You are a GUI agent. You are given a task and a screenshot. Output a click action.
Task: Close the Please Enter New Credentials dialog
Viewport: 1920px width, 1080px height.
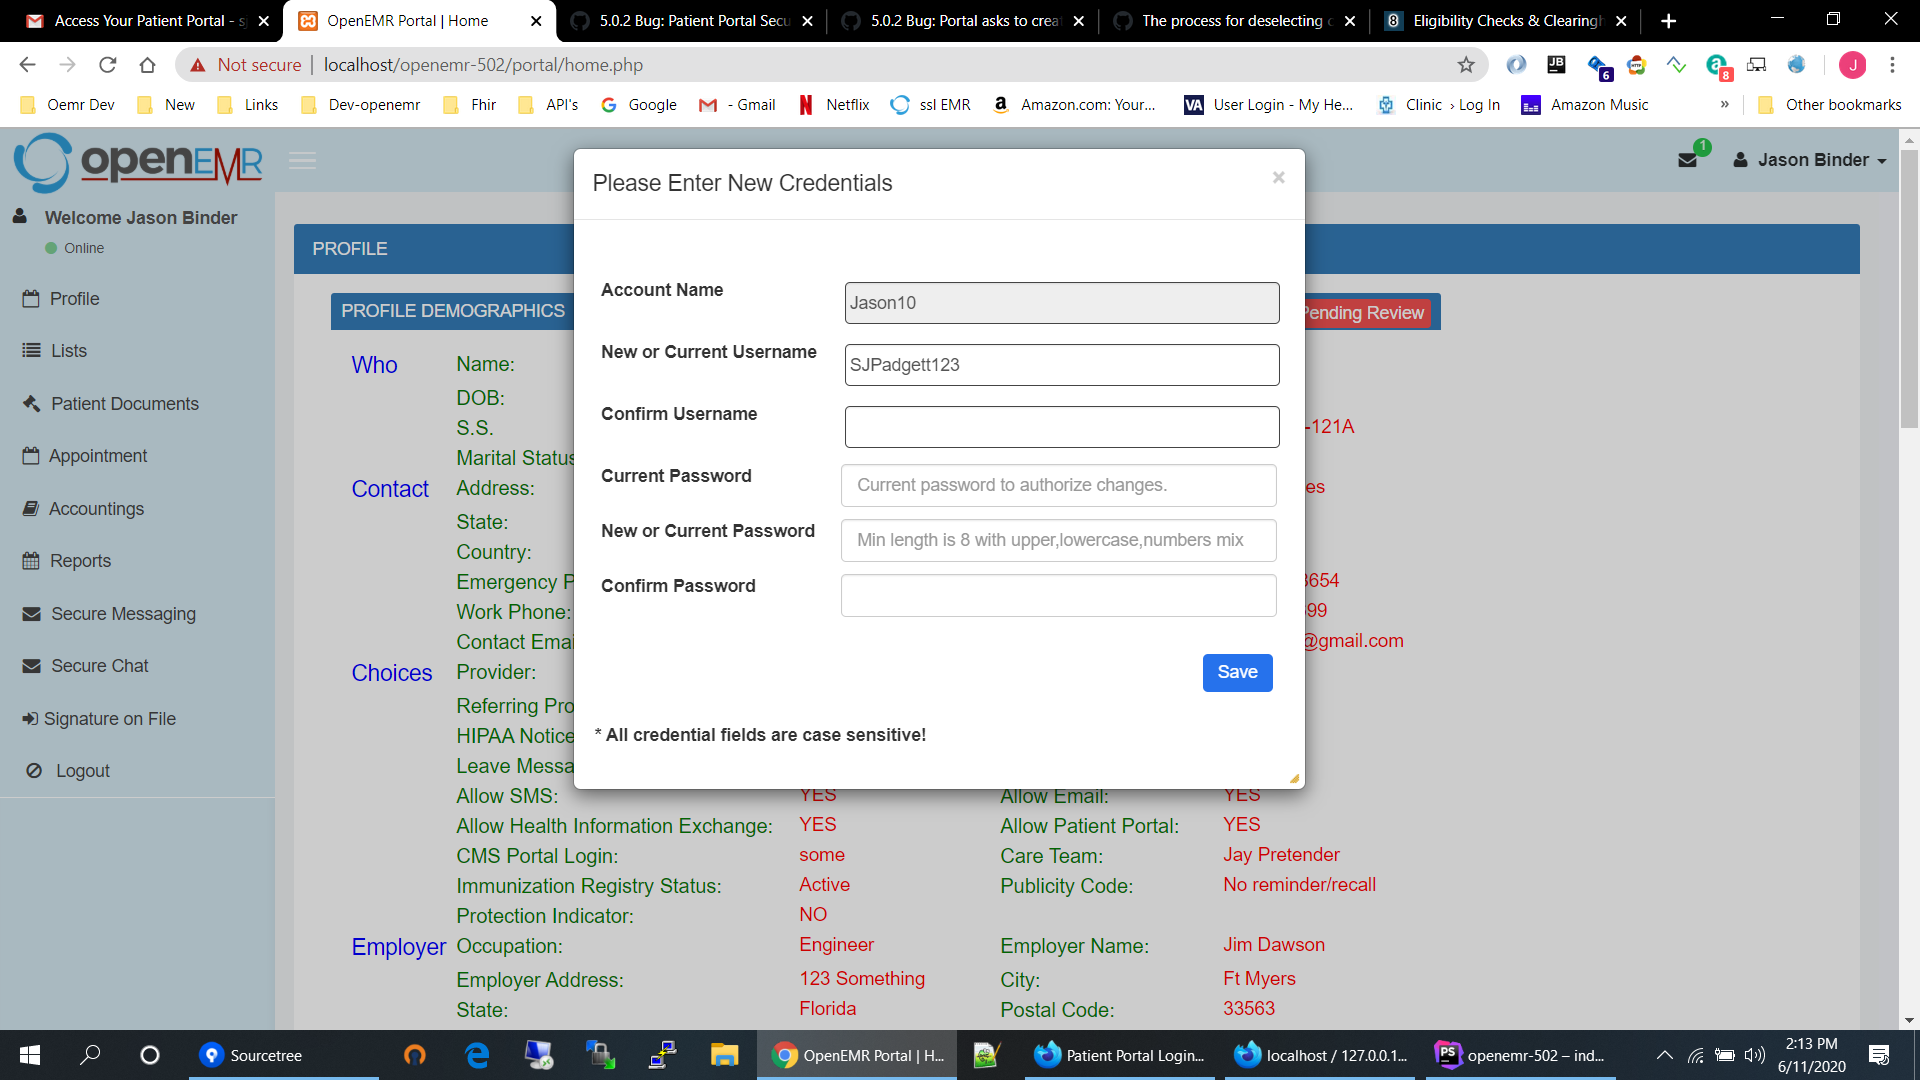(x=1278, y=177)
